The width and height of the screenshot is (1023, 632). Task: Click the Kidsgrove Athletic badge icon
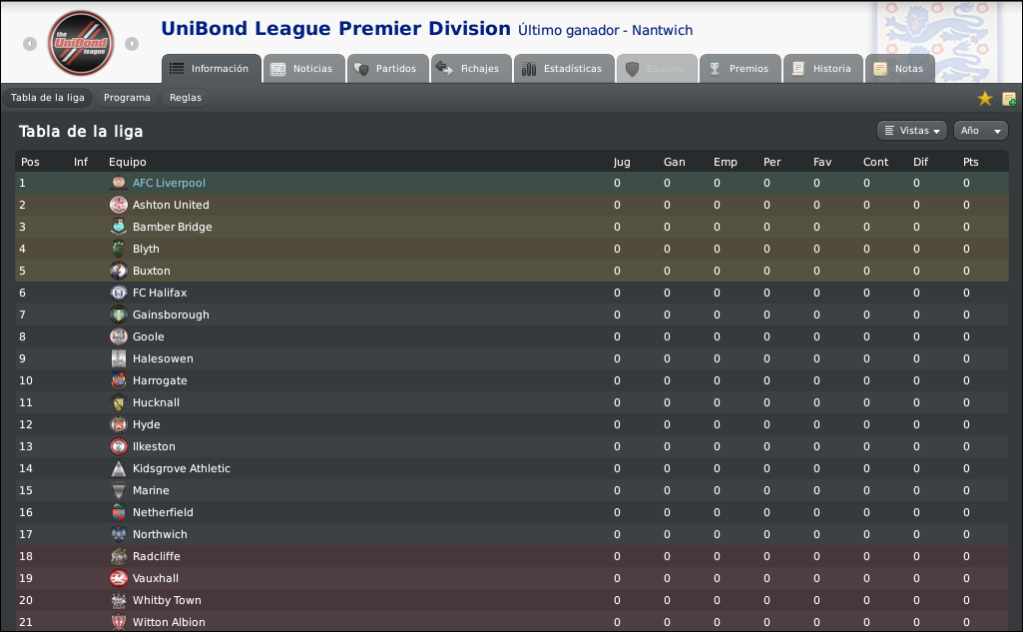(118, 468)
